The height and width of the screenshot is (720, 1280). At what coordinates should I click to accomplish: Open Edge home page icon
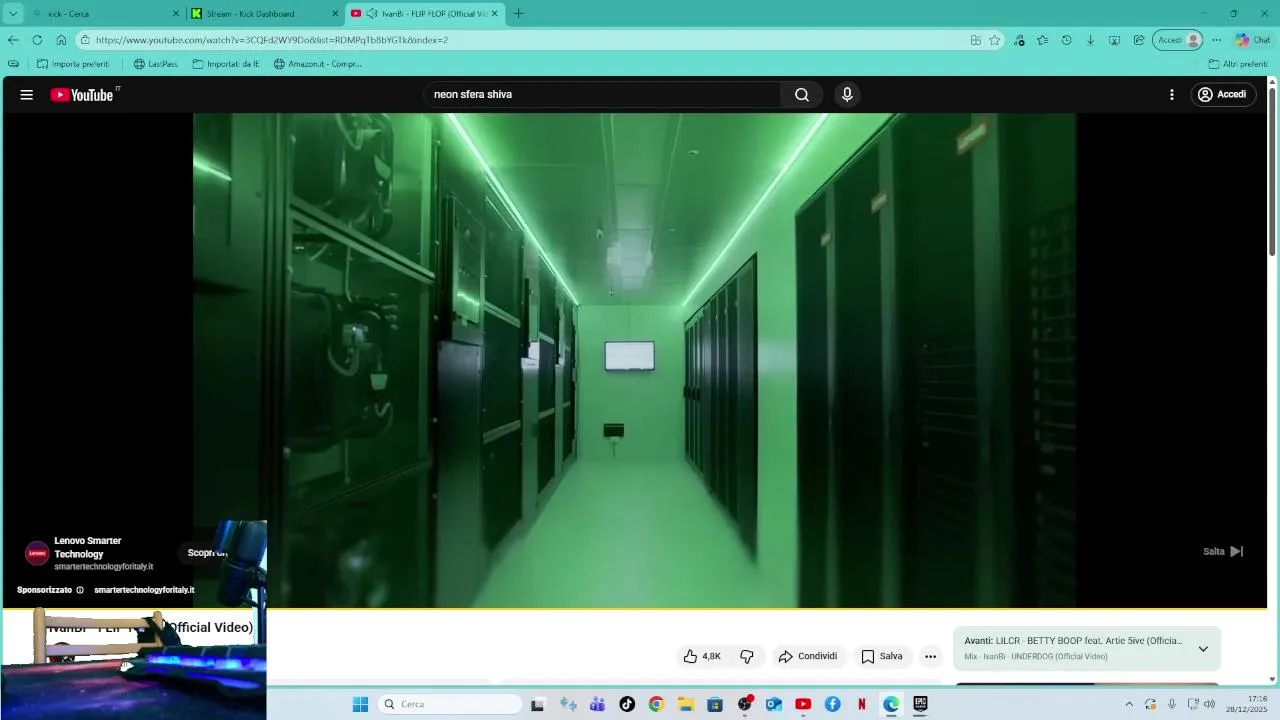pos(61,40)
